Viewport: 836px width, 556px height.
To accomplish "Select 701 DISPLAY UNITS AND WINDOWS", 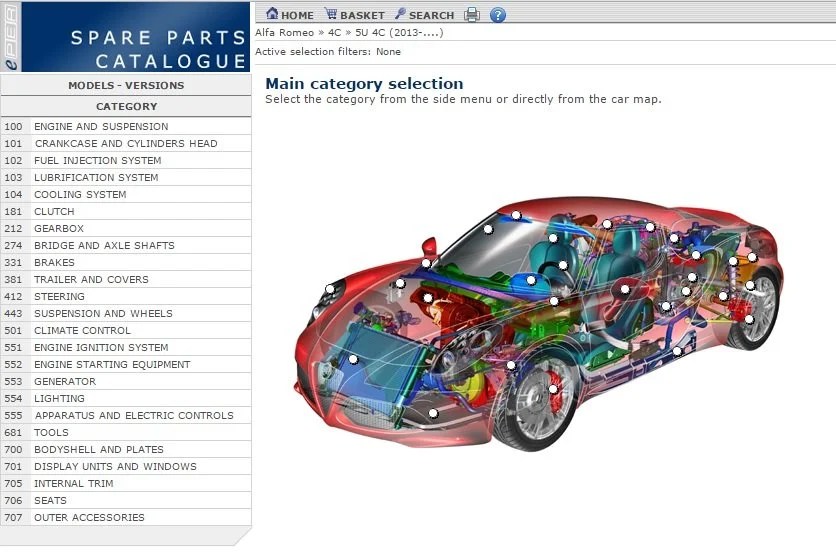I will pyautogui.click(x=126, y=467).
